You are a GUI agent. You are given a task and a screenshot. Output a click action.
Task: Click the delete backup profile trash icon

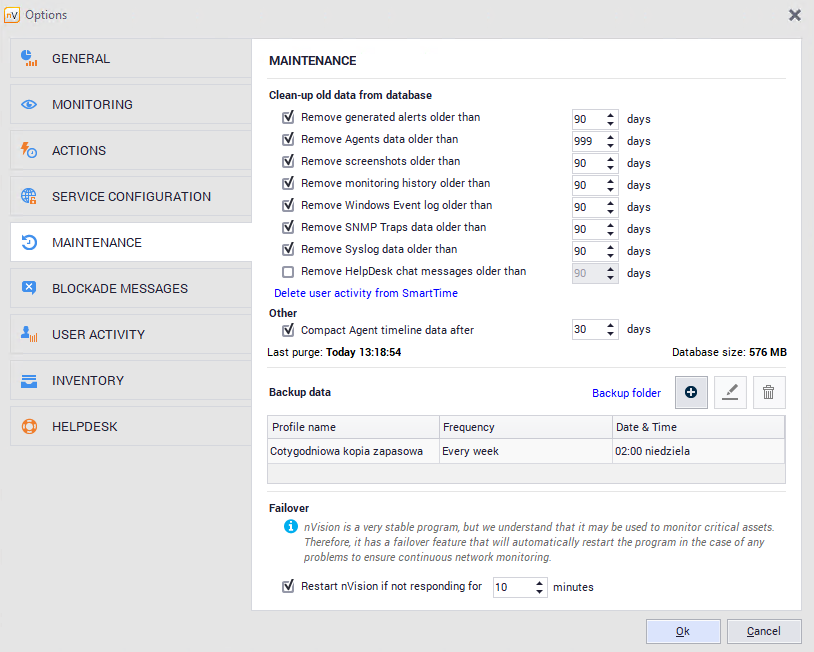[768, 393]
